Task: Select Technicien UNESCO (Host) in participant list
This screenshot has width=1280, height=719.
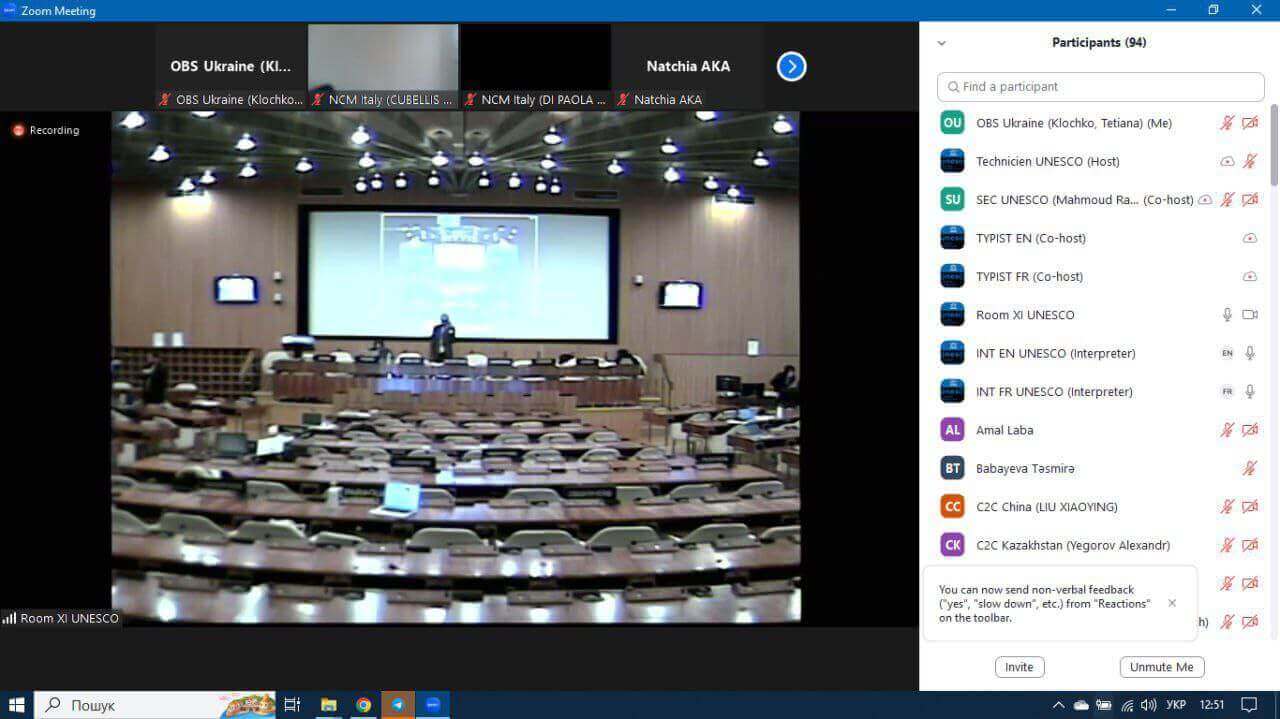Action: [1047, 161]
